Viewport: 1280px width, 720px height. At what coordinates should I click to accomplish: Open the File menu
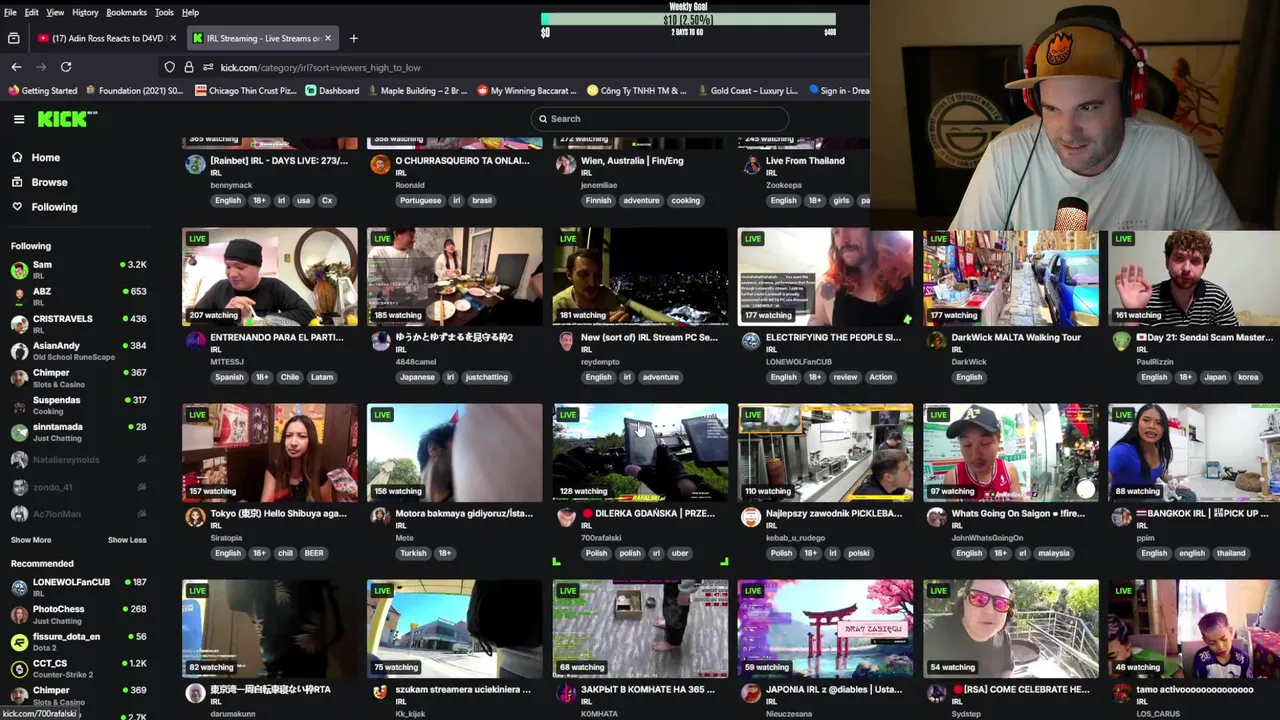point(10,12)
